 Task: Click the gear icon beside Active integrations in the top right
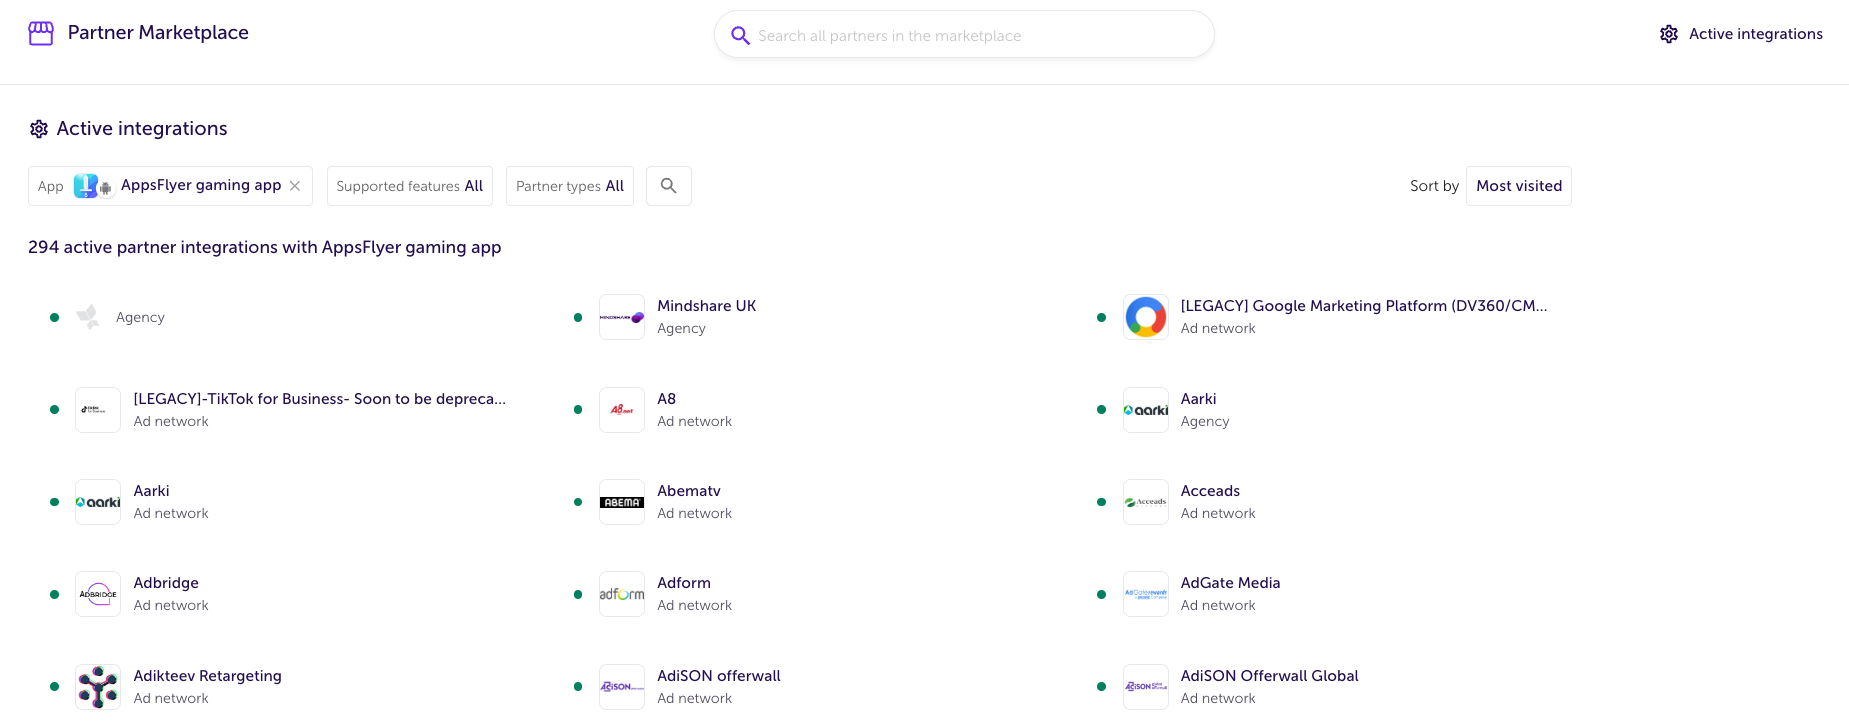click(1669, 34)
